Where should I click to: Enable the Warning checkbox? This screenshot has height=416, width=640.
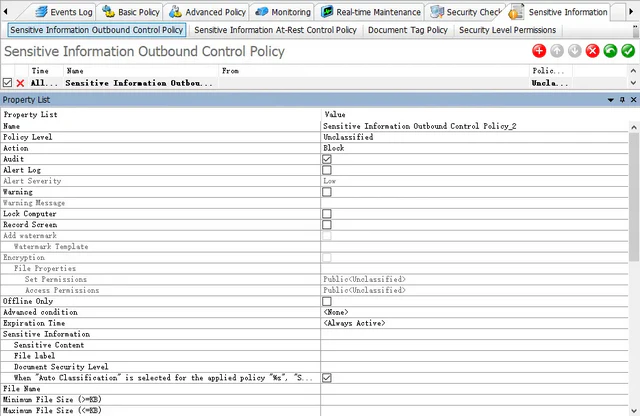pyautogui.click(x=327, y=192)
